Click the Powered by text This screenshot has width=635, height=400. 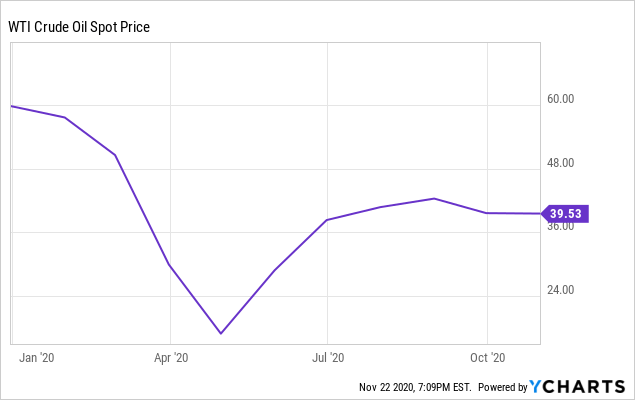click(x=503, y=387)
